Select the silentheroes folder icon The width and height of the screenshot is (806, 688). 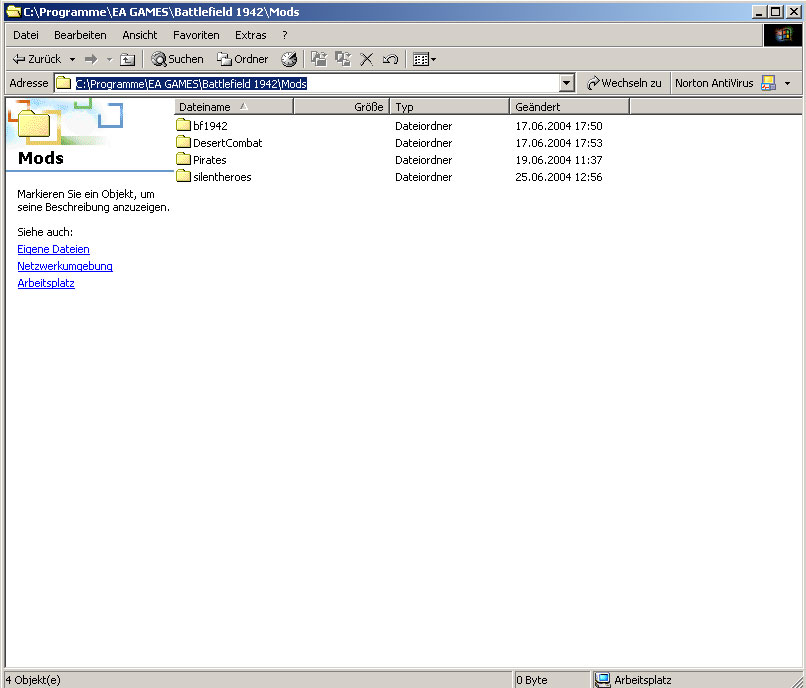(184, 176)
